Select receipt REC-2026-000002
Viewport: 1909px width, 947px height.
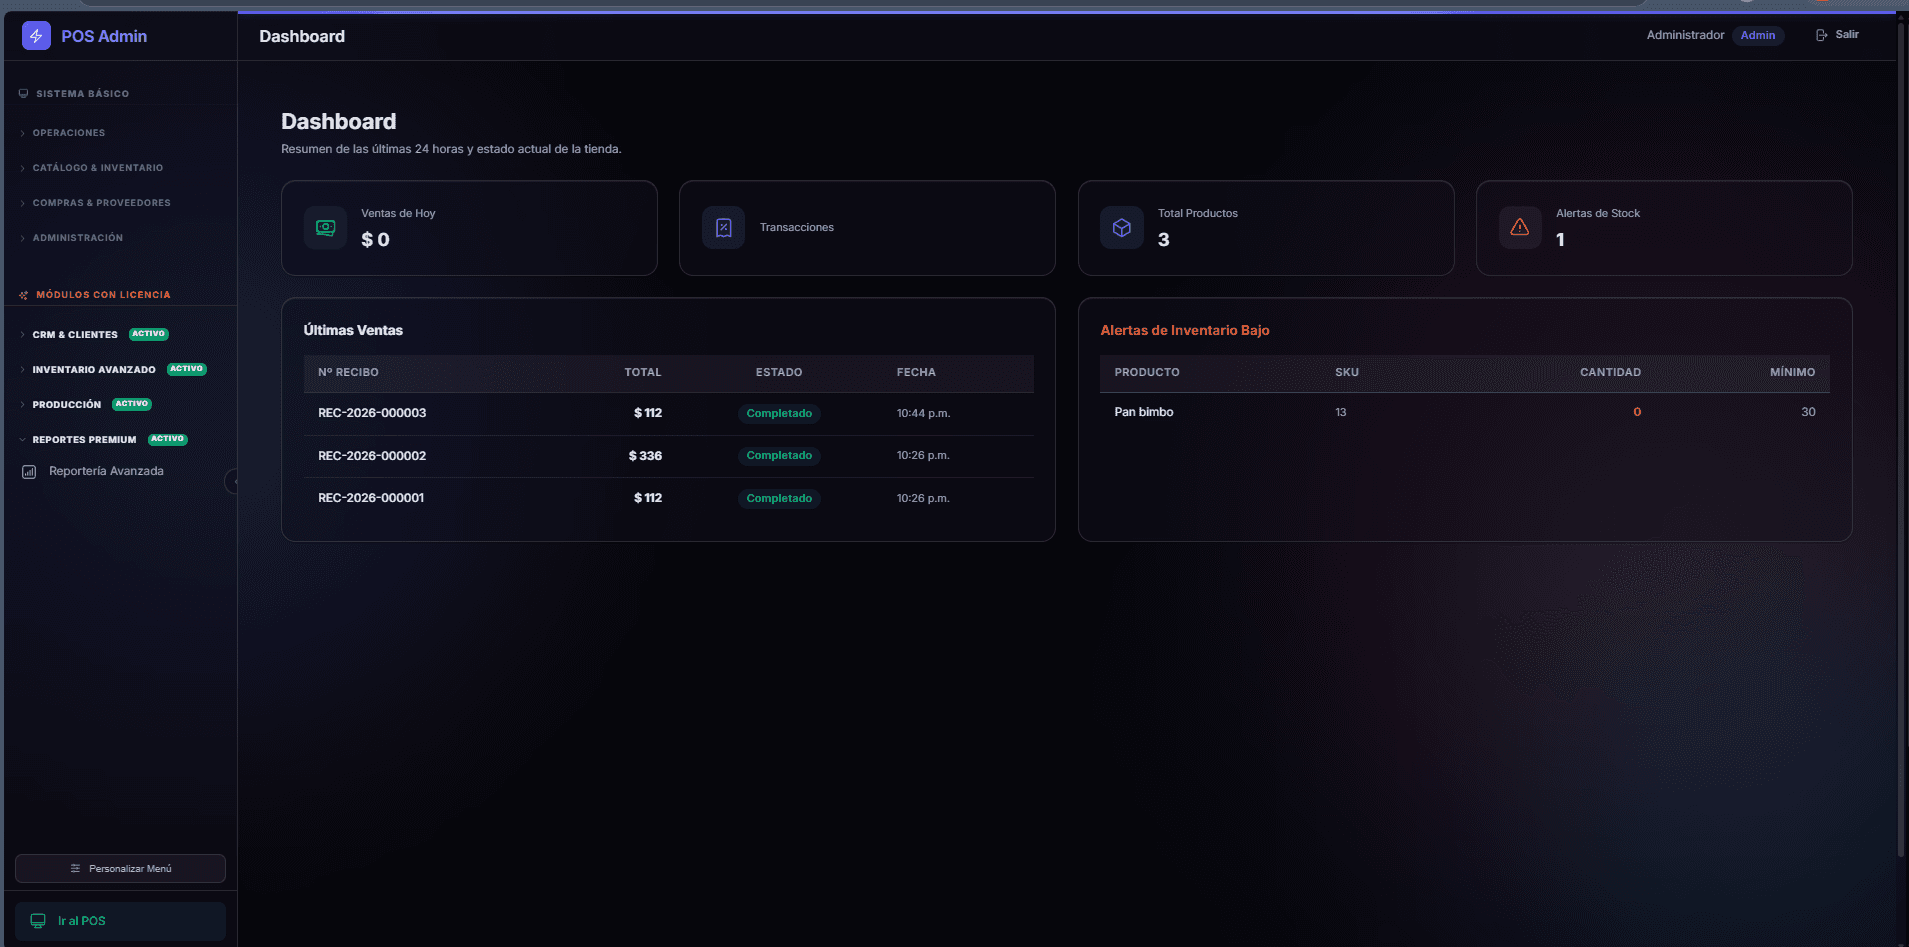click(x=372, y=456)
